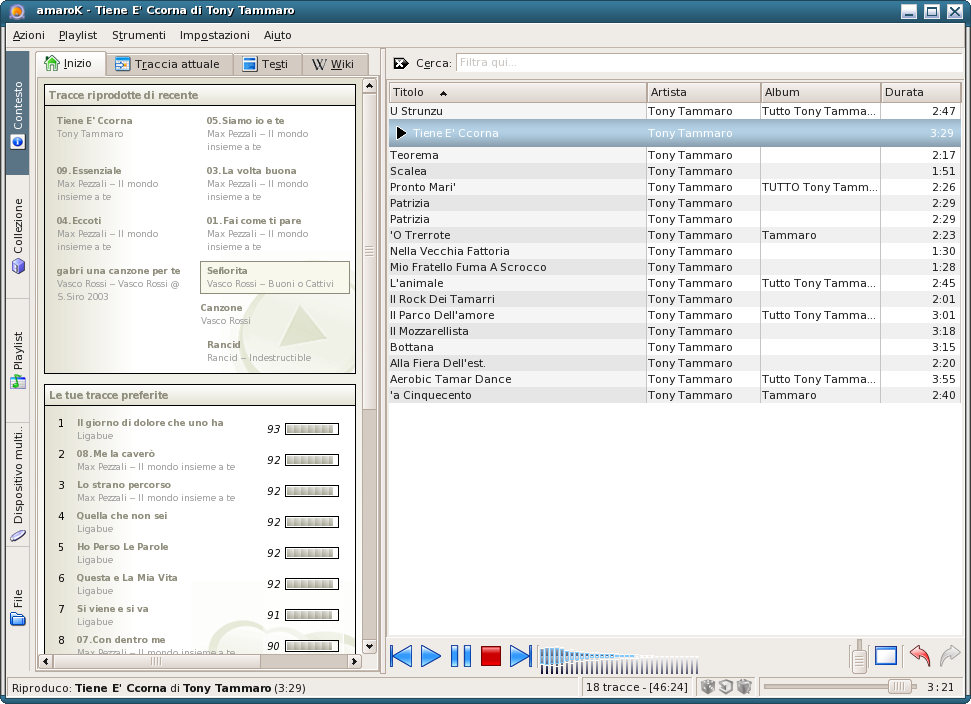Switch to the Inizio tab
Image resolution: width=971 pixels, height=704 pixels.
pyautogui.click(x=70, y=63)
